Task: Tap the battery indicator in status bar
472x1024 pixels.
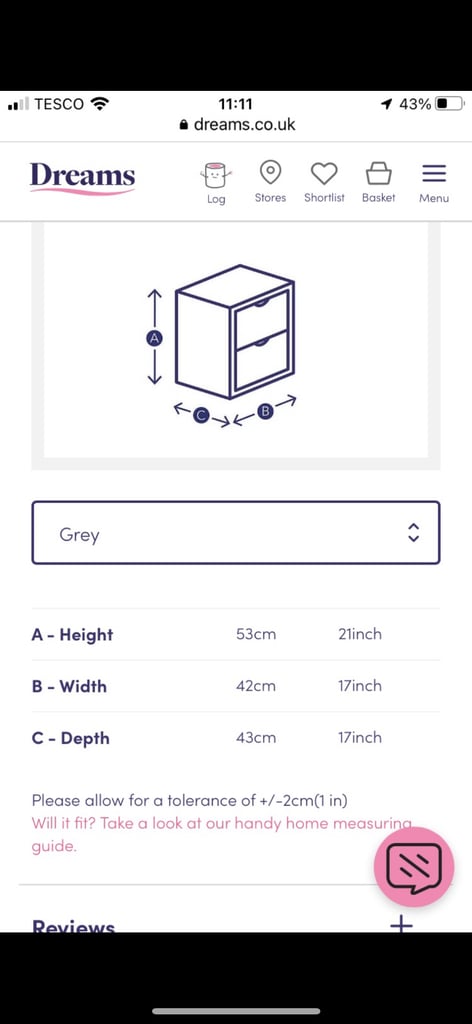Action: 450,104
